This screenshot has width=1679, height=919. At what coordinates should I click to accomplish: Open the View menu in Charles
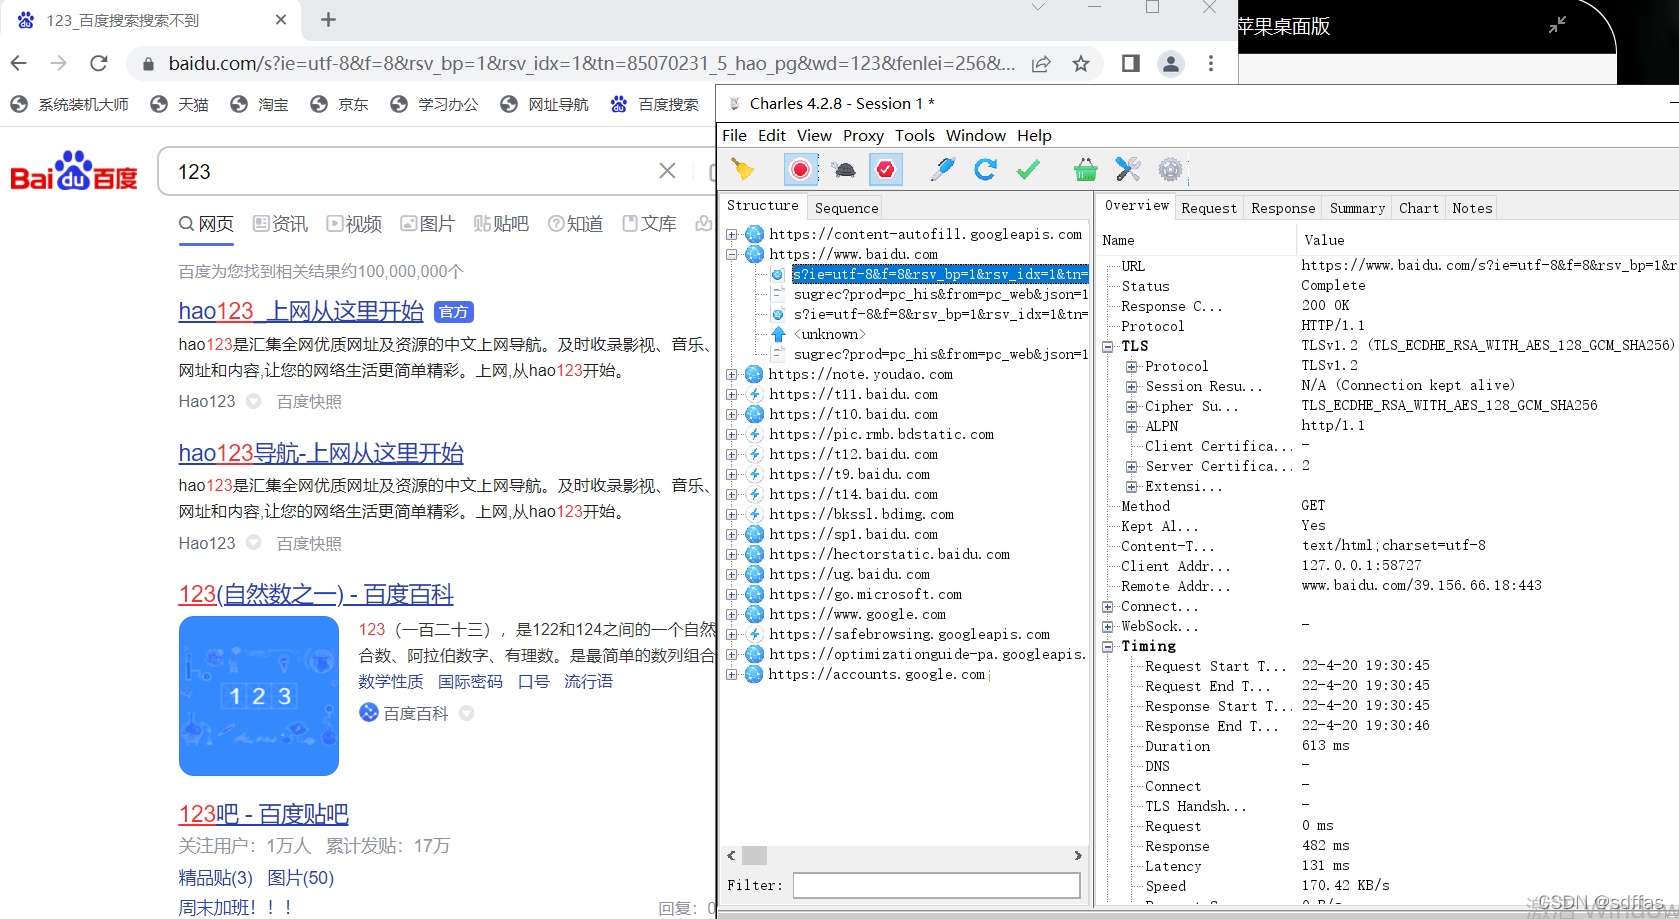pos(814,135)
